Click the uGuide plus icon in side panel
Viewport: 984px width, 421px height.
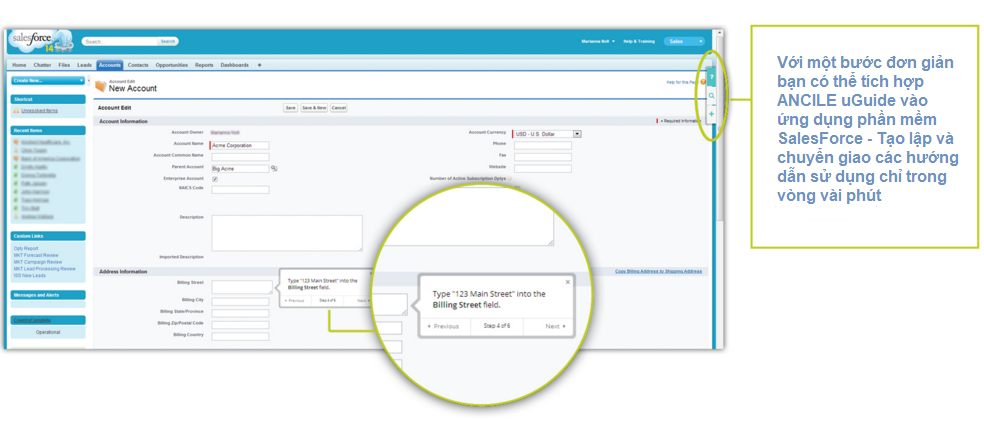click(x=712, y=114)
